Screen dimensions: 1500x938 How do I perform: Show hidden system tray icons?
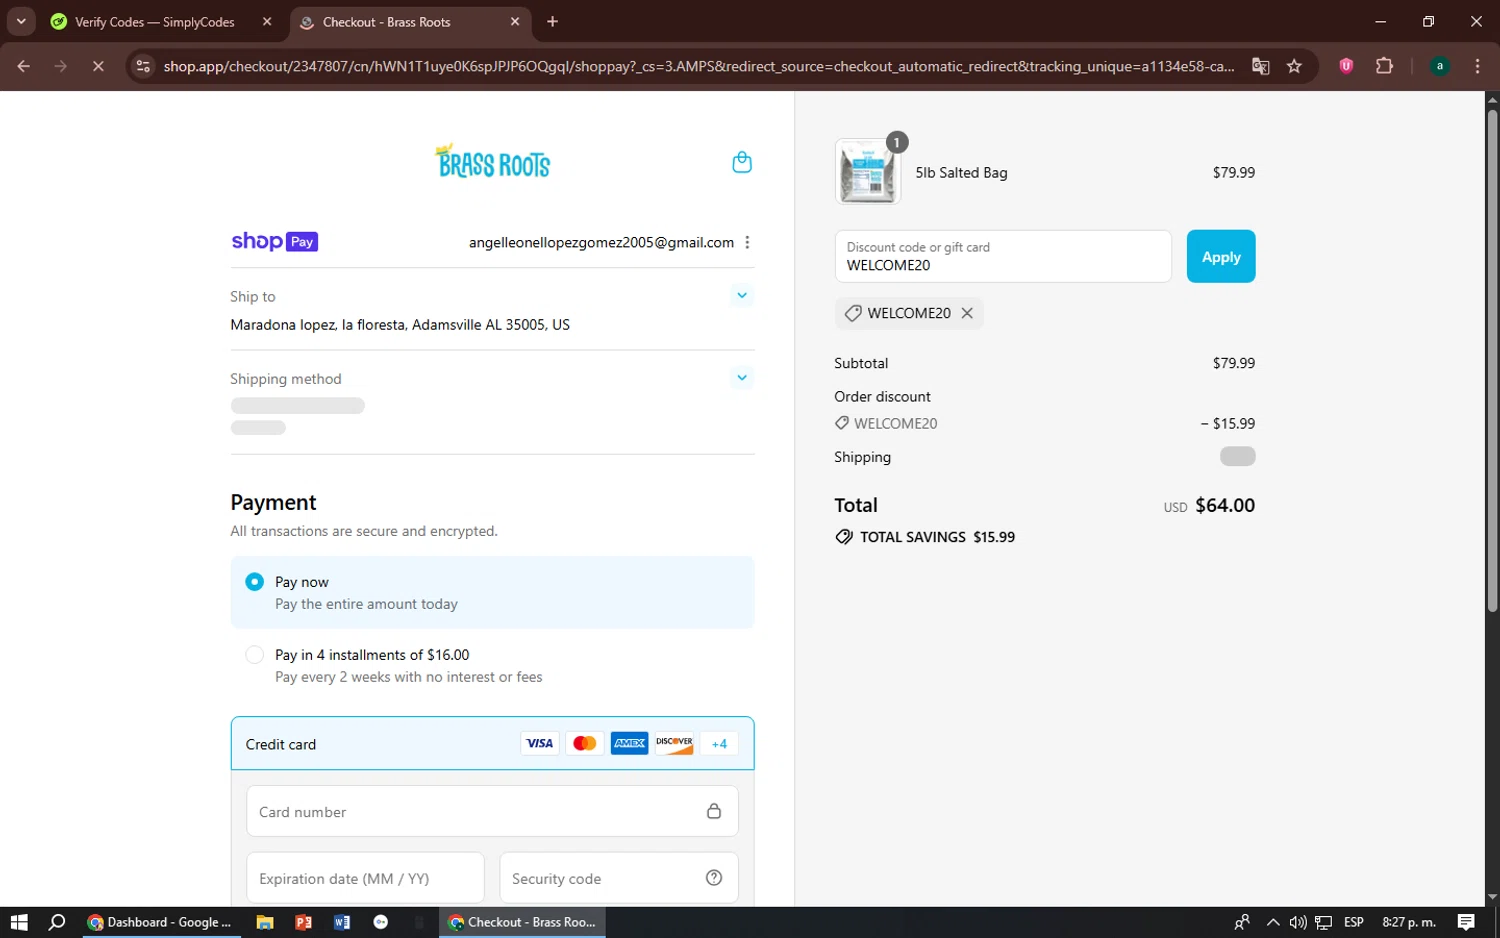[x=1272, y=922]
